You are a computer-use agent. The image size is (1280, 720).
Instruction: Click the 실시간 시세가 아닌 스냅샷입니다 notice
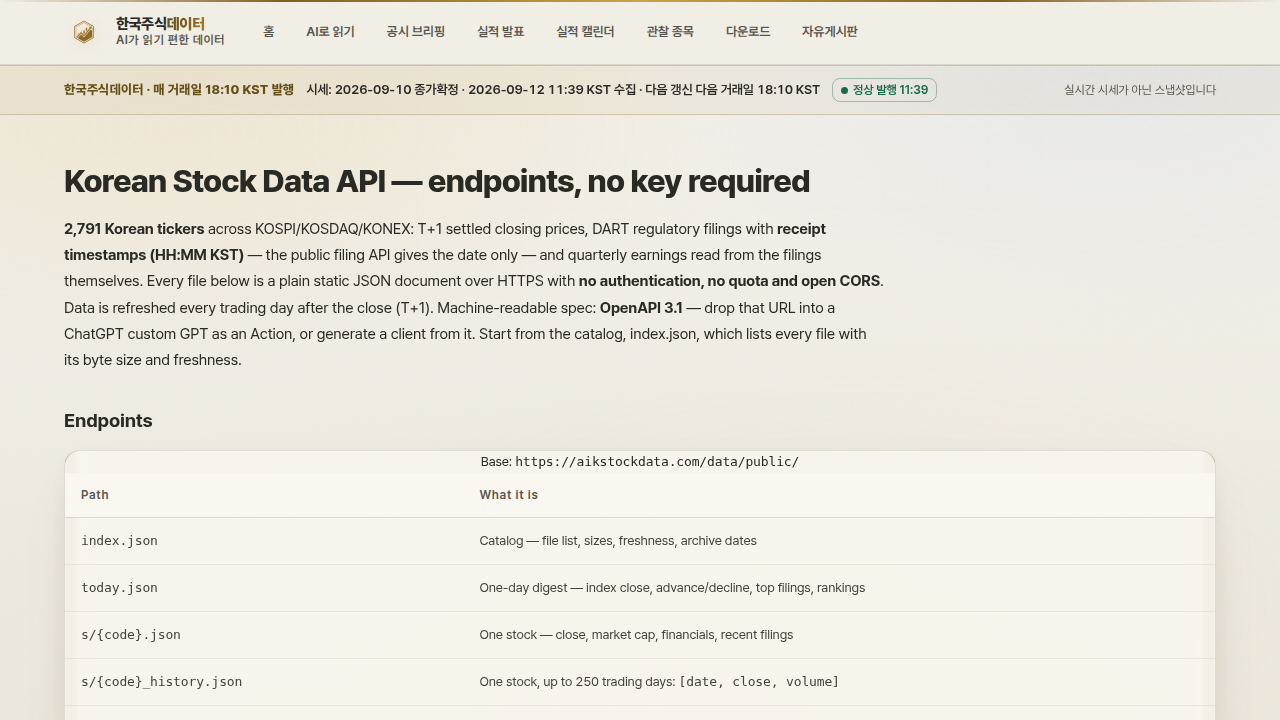click(x=1140, y=90)
